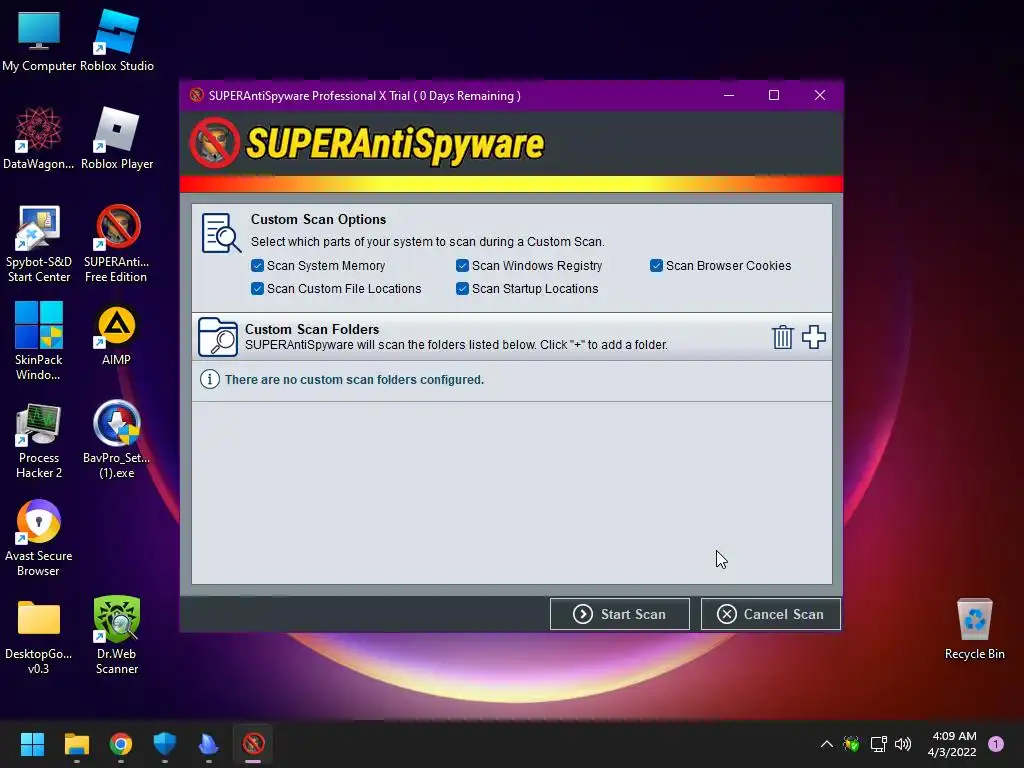The height and width of the screenshot is (768, 1024).
Task: Open Windows Security shield in taskbar
Action: tap(165, 744)
